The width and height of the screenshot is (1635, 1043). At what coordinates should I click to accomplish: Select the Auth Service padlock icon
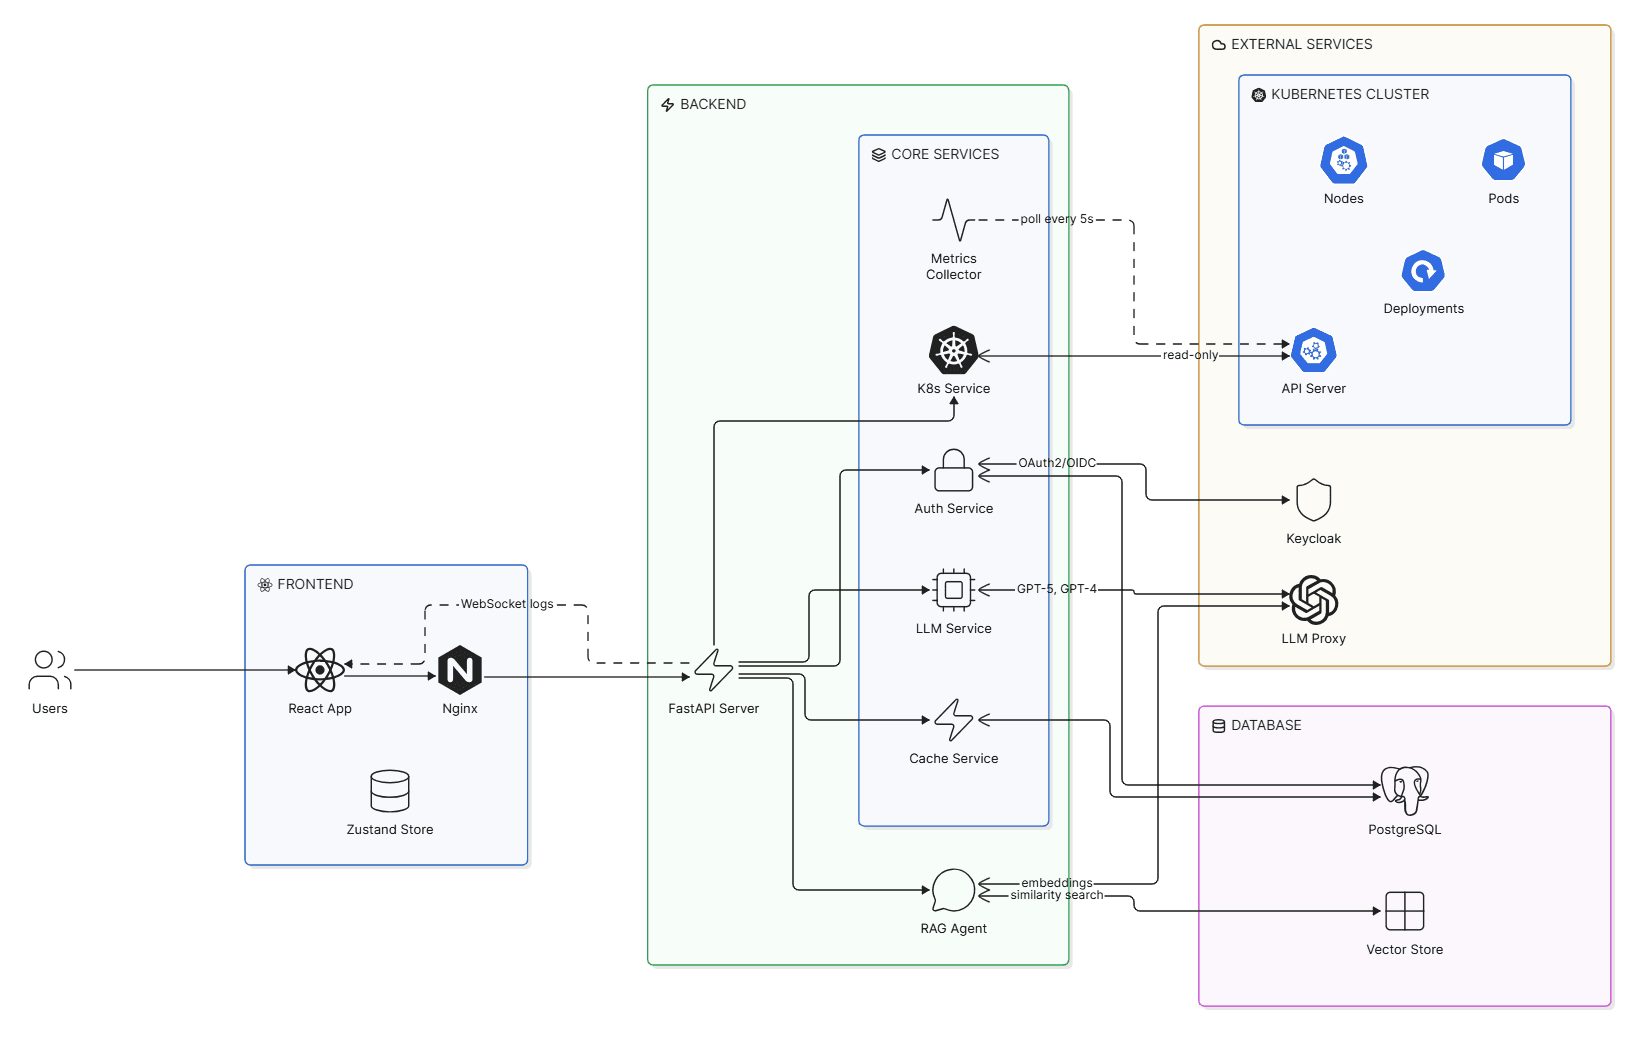[x=954, y=470]
